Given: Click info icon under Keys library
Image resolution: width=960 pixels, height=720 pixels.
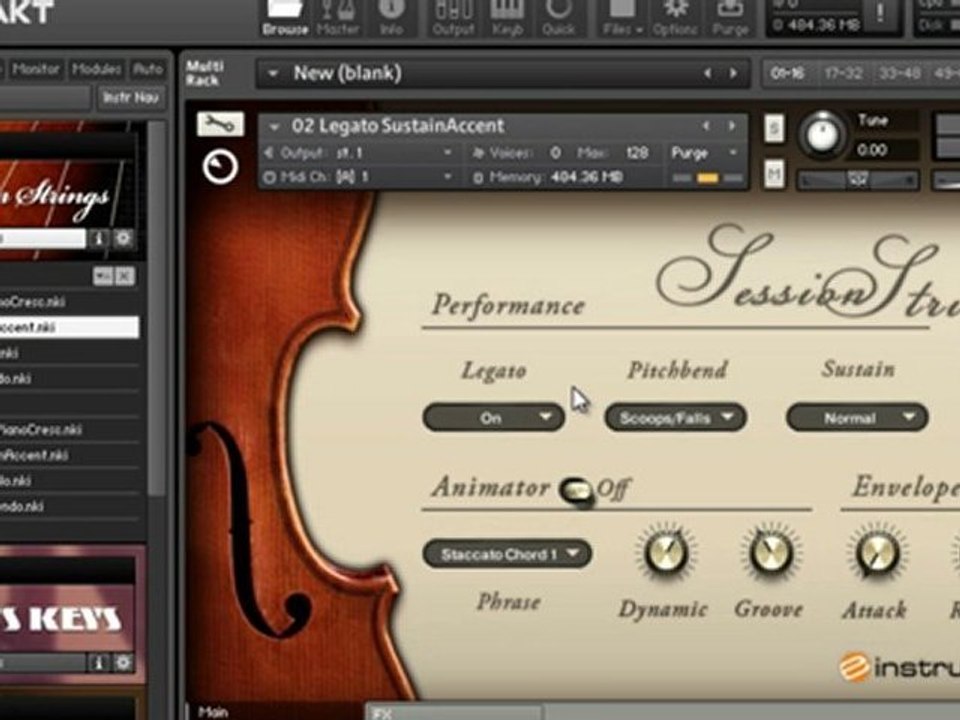Looking at the screenshot, I should pos(99,662).
